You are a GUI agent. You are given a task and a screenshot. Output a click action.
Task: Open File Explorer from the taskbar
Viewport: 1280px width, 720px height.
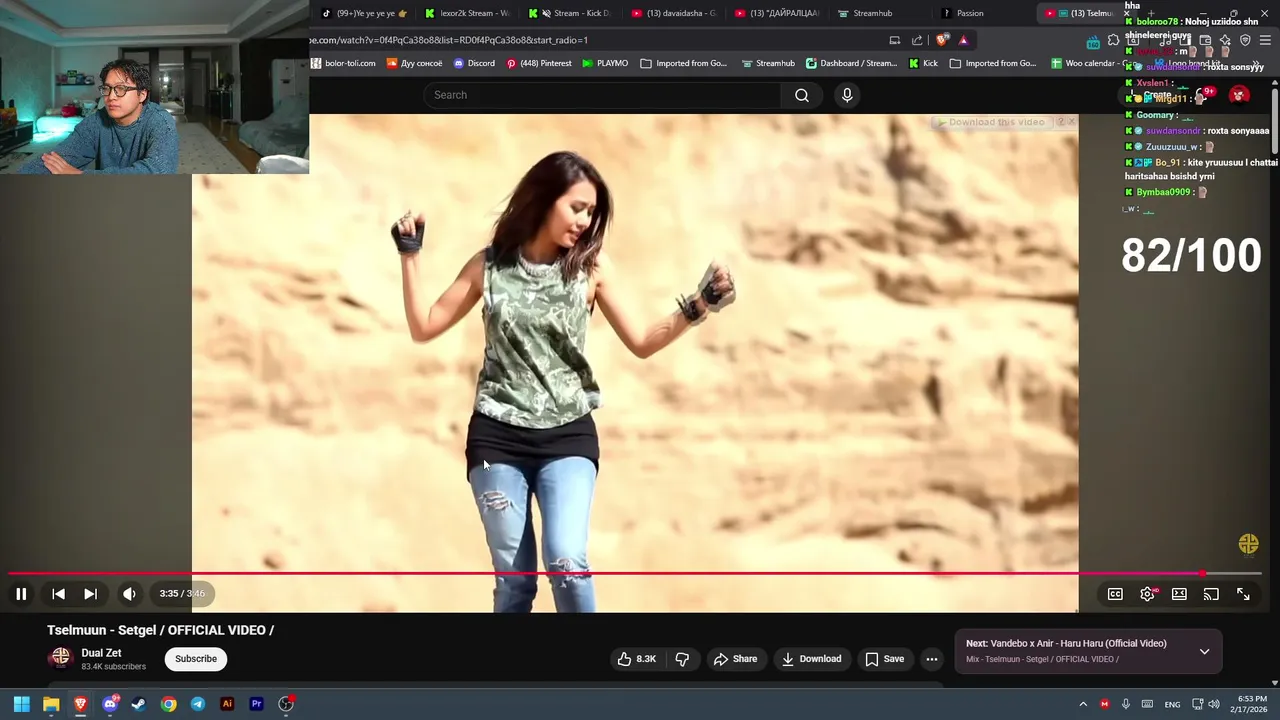pyautogui.click(x=51, y=704)
